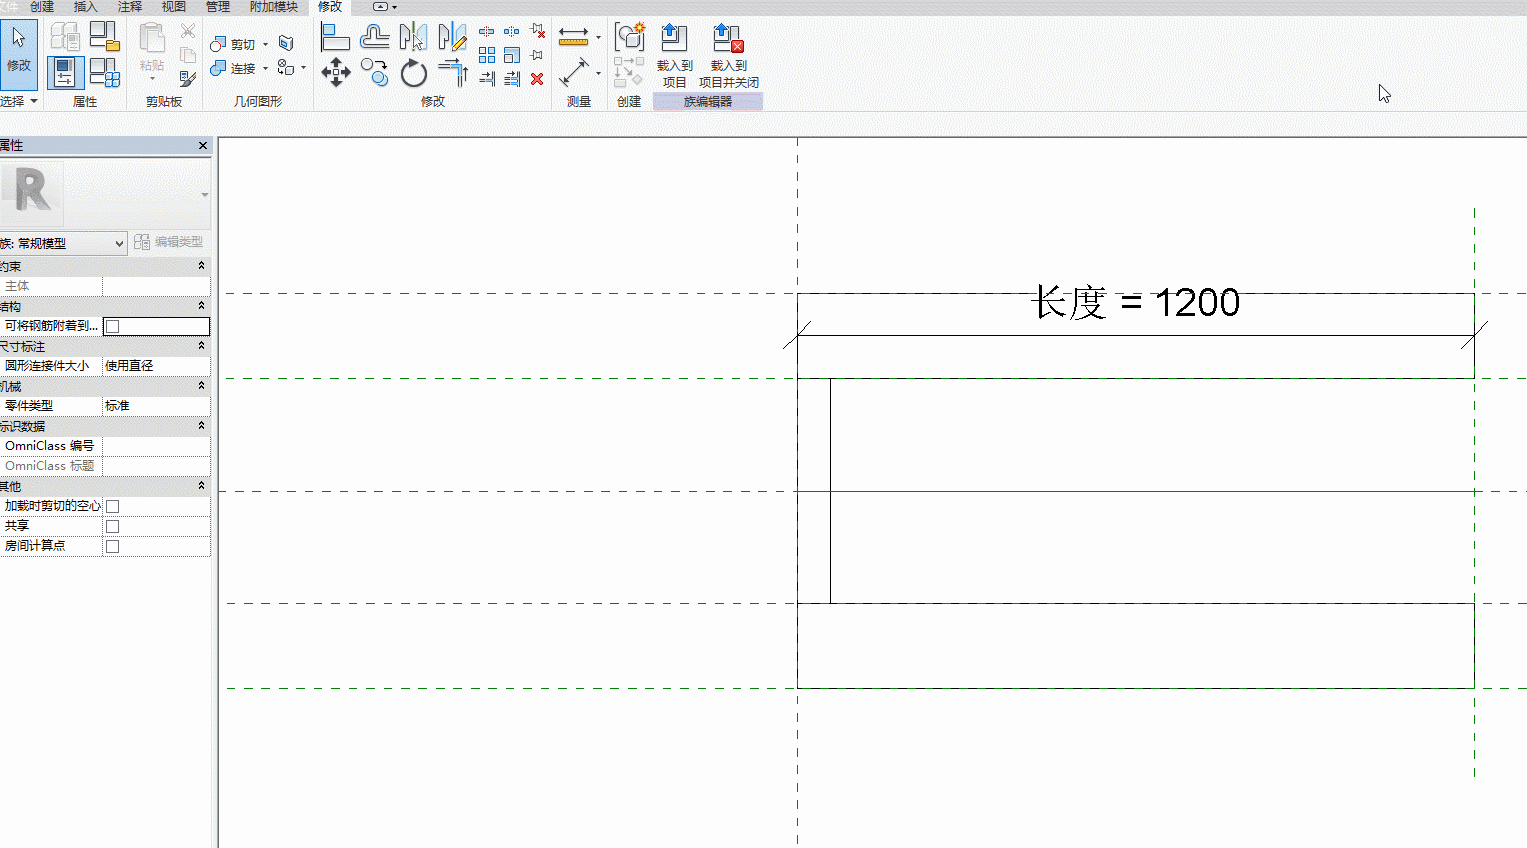Choose the Align tool
Image resolution: width=1527 pixels, height=848 pixels.
click(x=335, y=38)
